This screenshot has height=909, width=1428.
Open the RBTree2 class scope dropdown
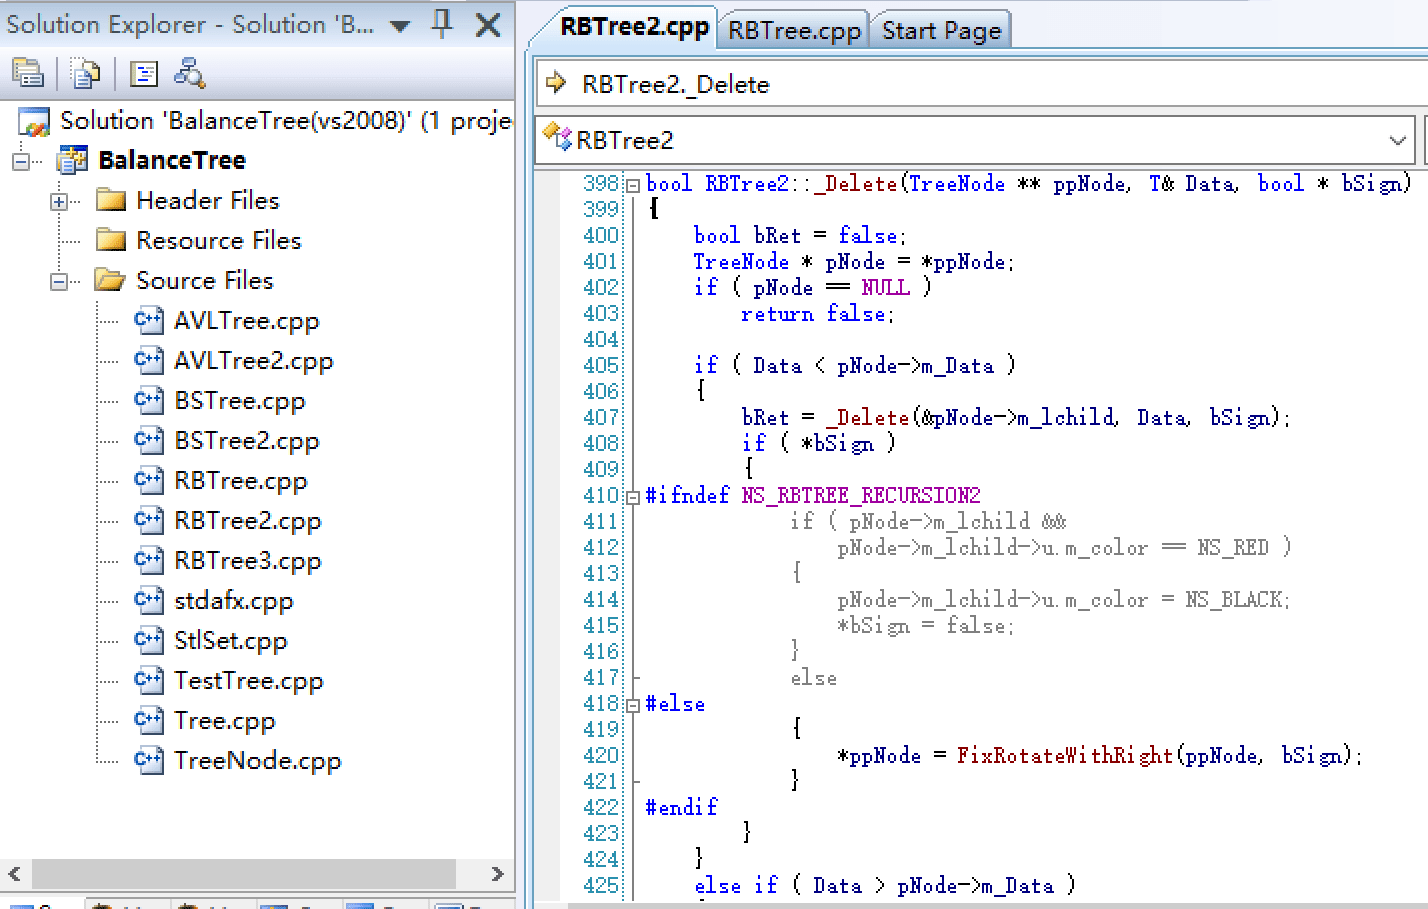[1398, 141]
